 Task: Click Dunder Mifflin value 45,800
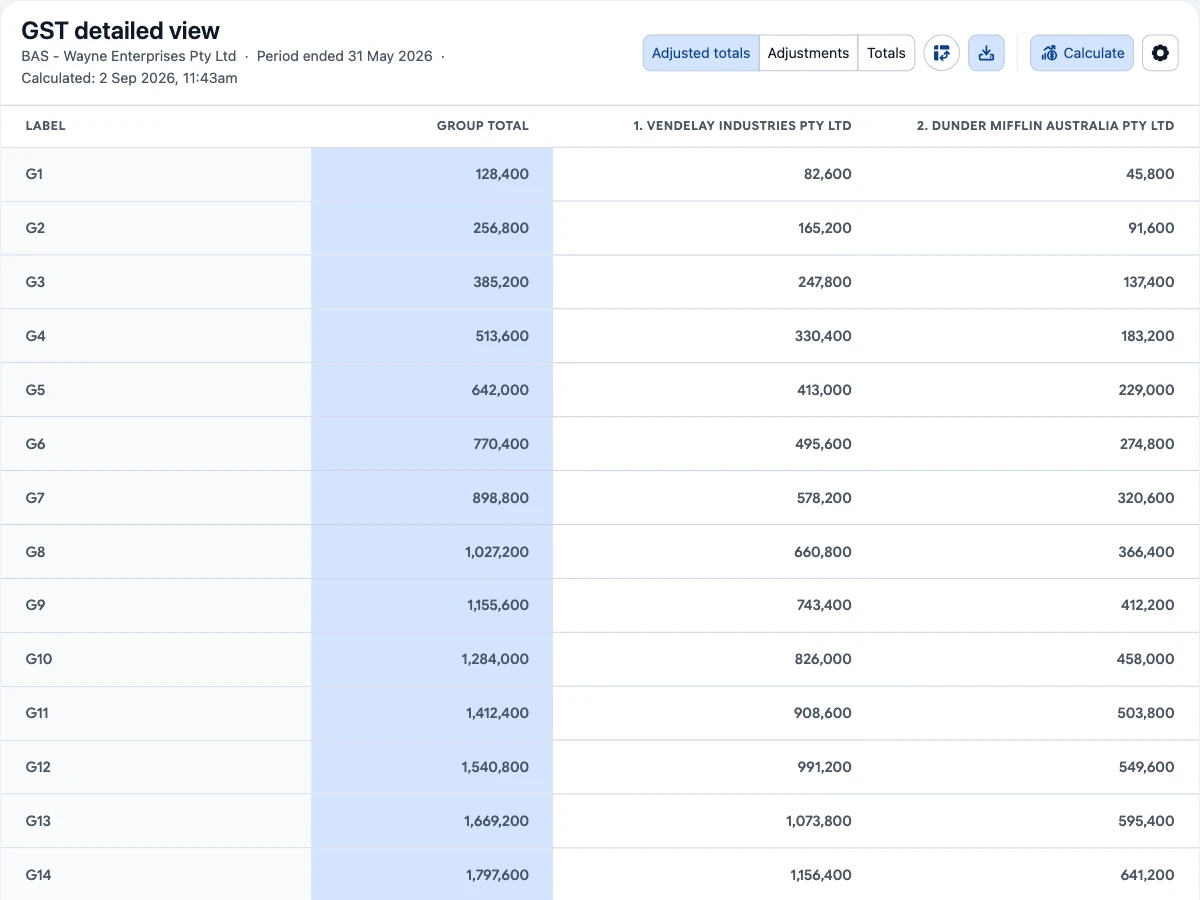click(x=1150, y=174)
